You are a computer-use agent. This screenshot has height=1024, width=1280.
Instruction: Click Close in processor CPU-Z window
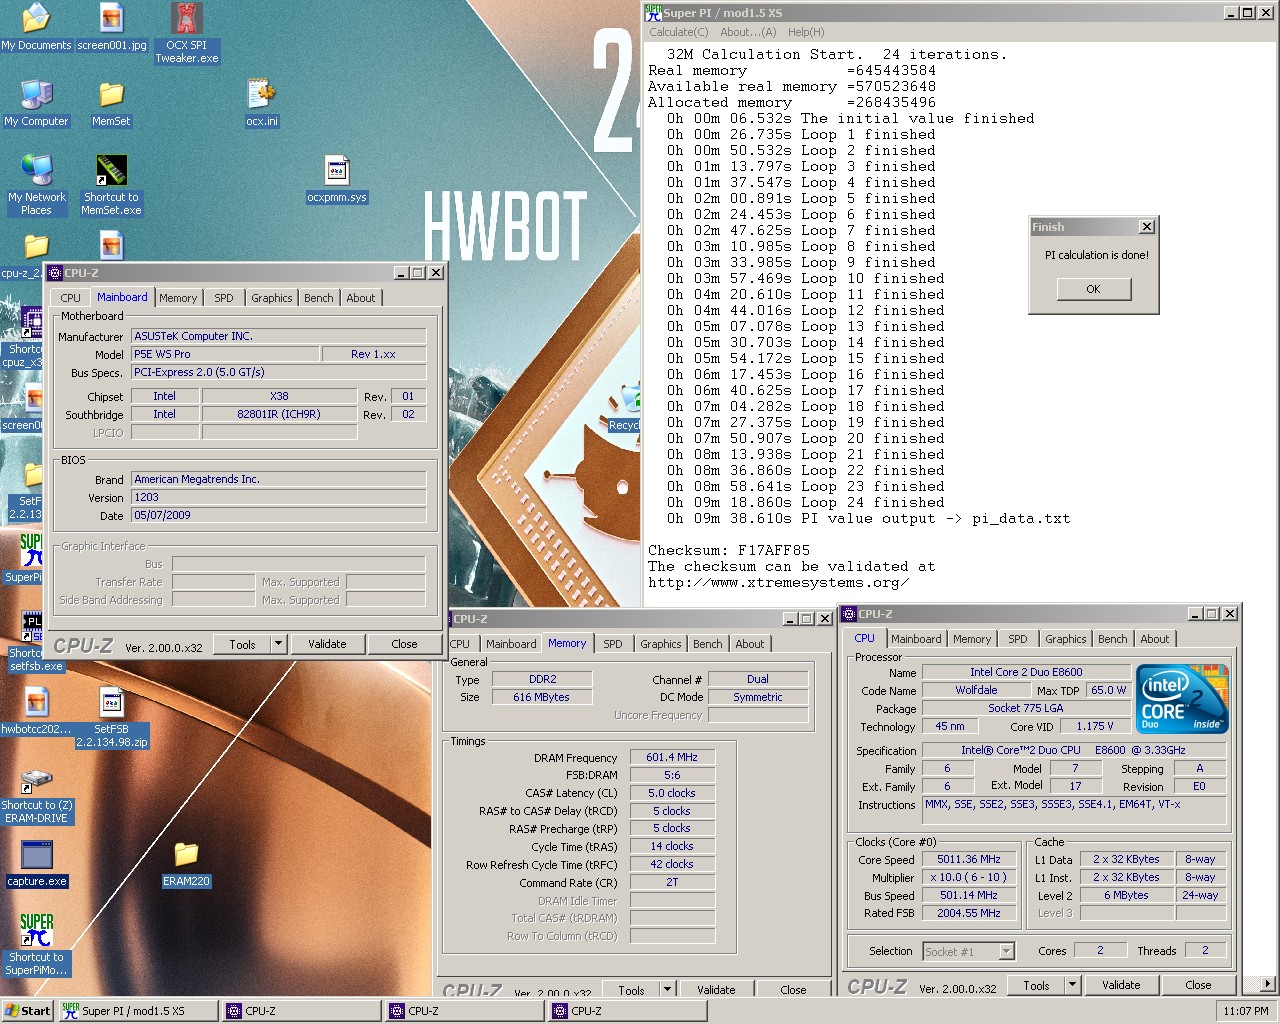tap(1198, 985)
